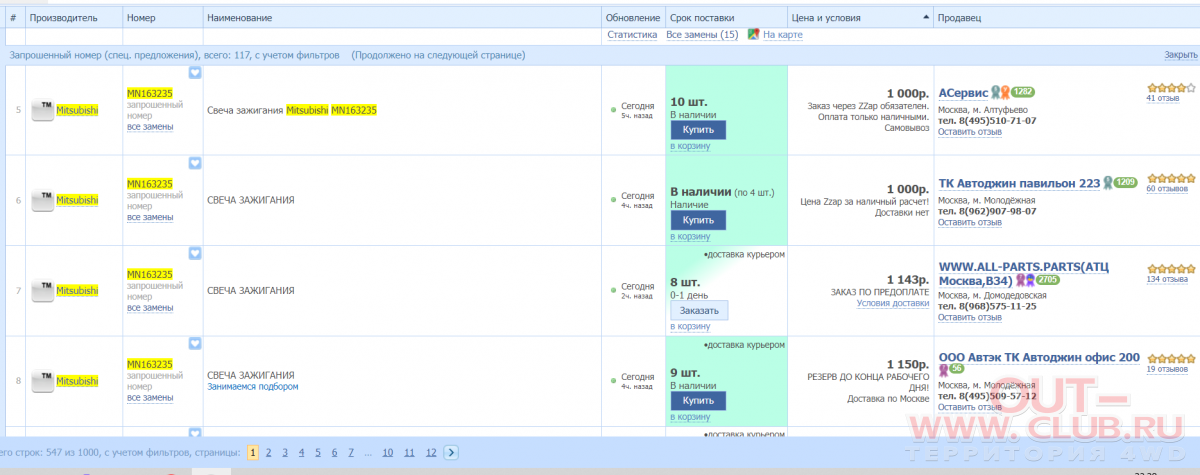The image size is (1200, 475).
Task: Click 'все замены' in row 8
Action: pyautogui.click(x=150, y=398)
